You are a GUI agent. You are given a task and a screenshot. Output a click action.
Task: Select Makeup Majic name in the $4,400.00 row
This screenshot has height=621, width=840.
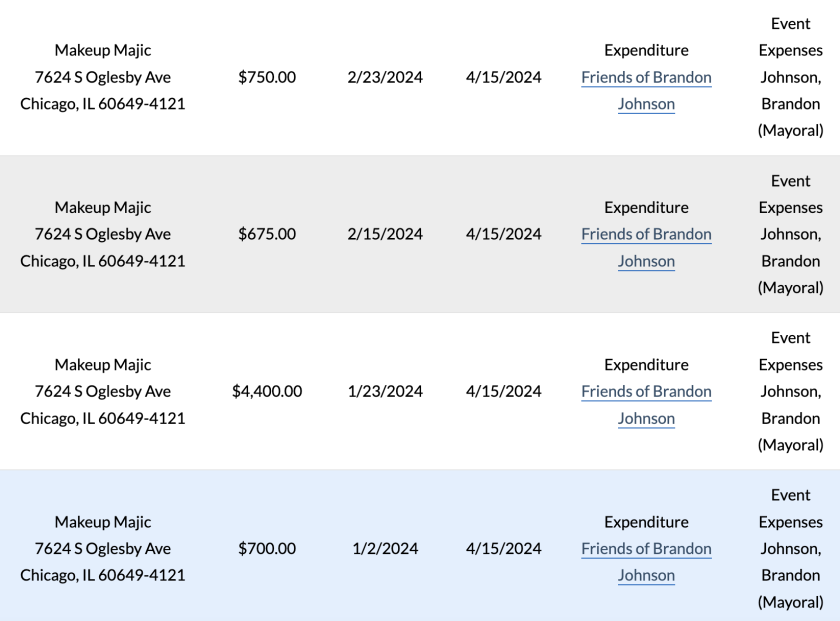pyautogui.click(x=103, y=364)
